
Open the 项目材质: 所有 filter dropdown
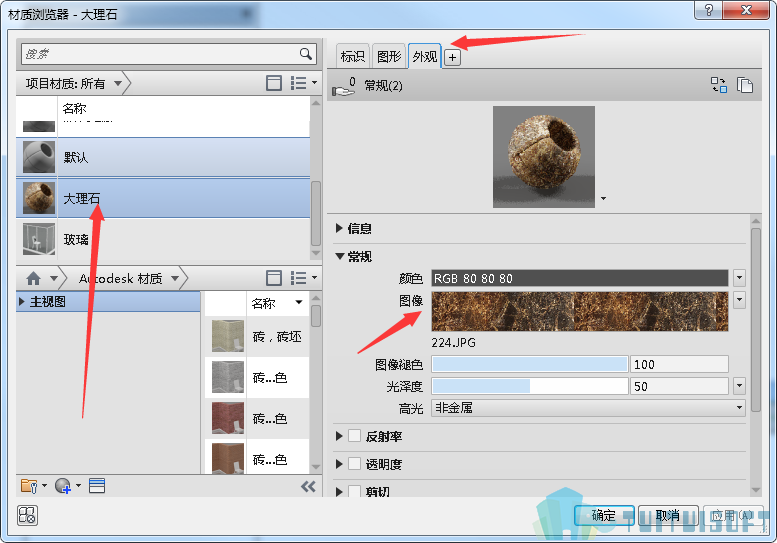pyautogui.click(x=74, y=83)
